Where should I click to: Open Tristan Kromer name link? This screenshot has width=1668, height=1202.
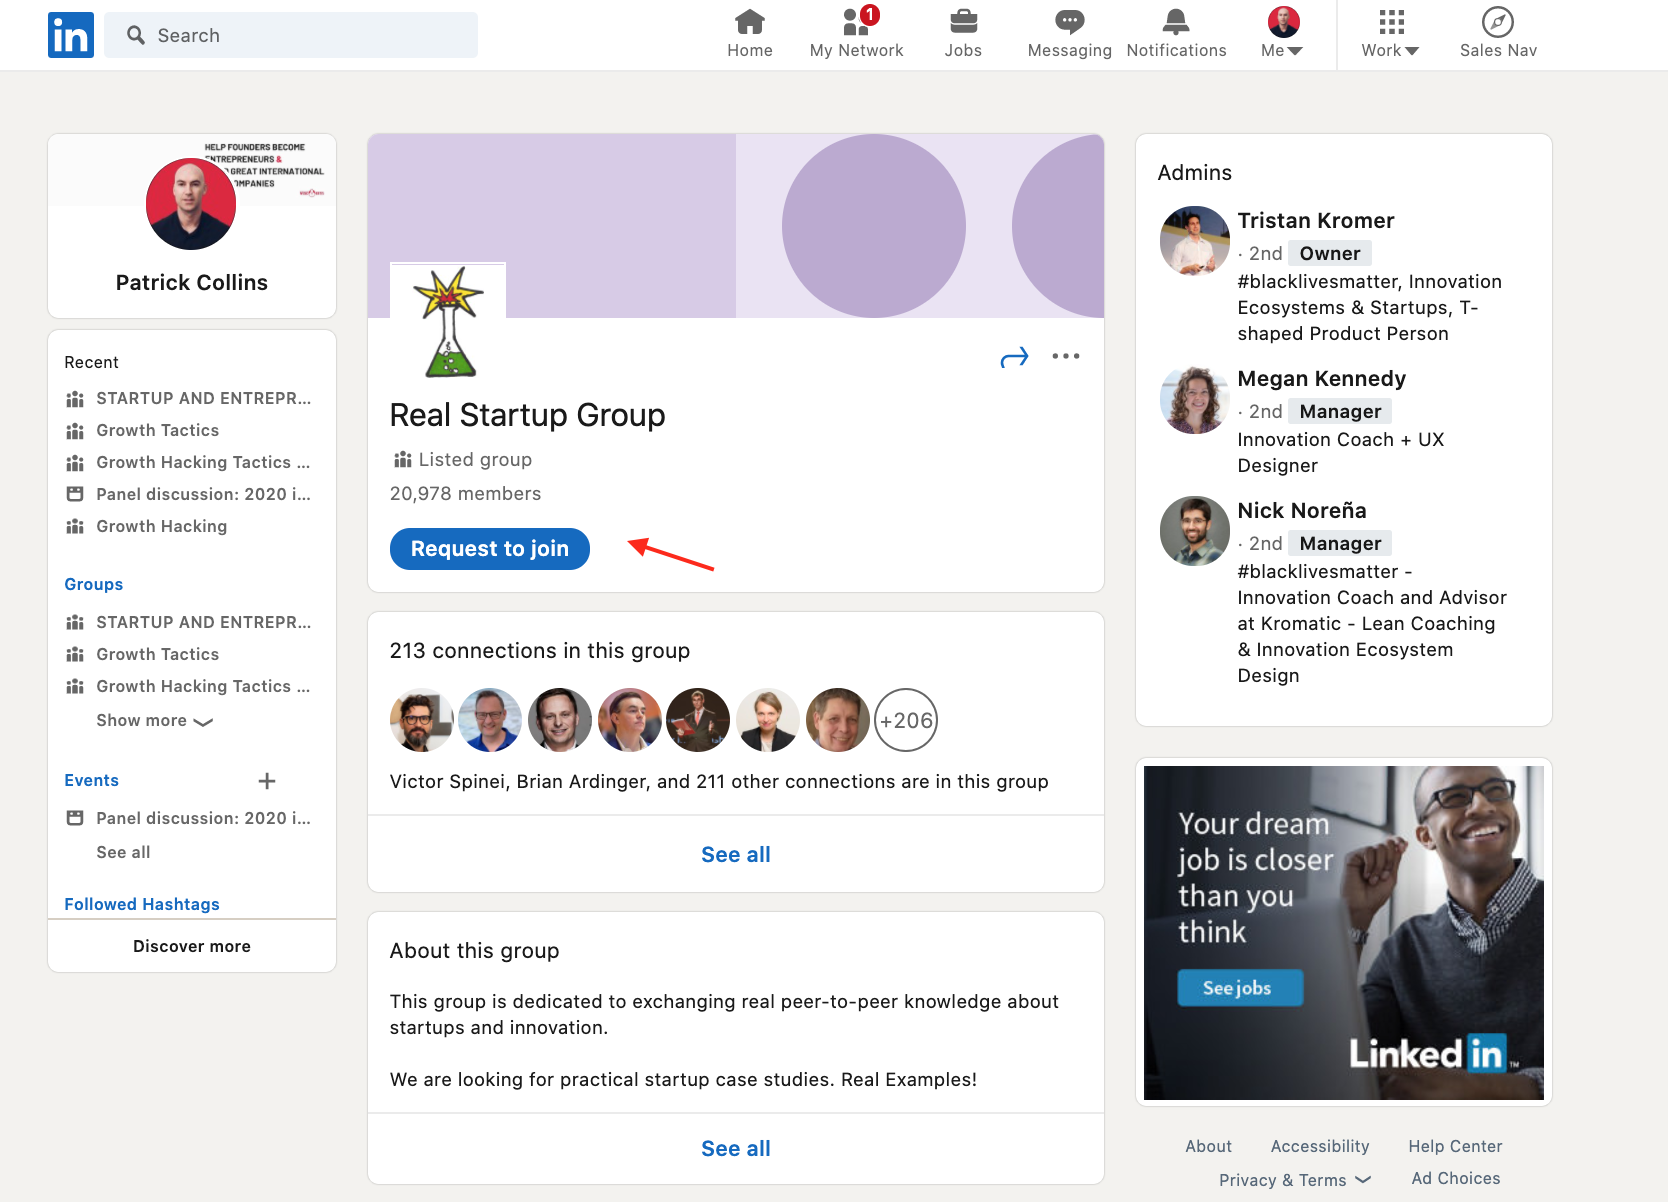tap(1316, 221)
